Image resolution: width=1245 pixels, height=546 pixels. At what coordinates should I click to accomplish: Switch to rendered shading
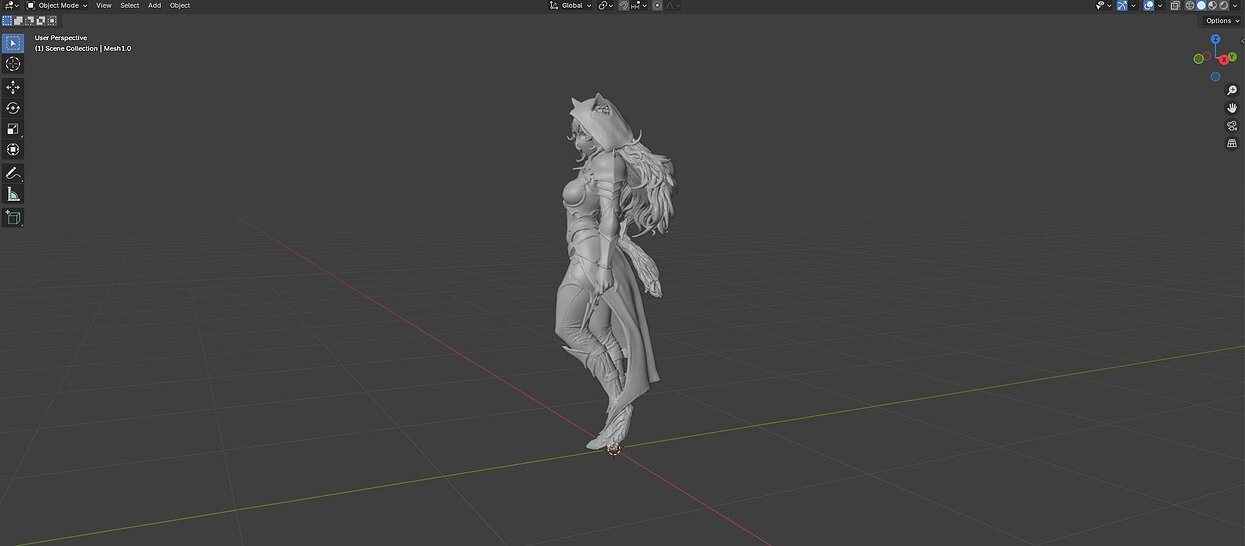[1224, 5]
